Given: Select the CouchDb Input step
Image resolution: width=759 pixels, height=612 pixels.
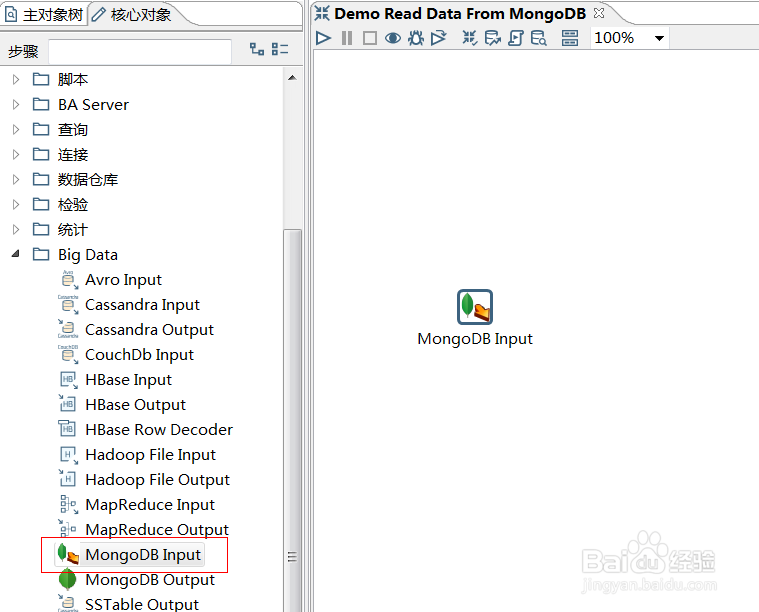Looking at the screenshot, I should [x=139, y=355].
